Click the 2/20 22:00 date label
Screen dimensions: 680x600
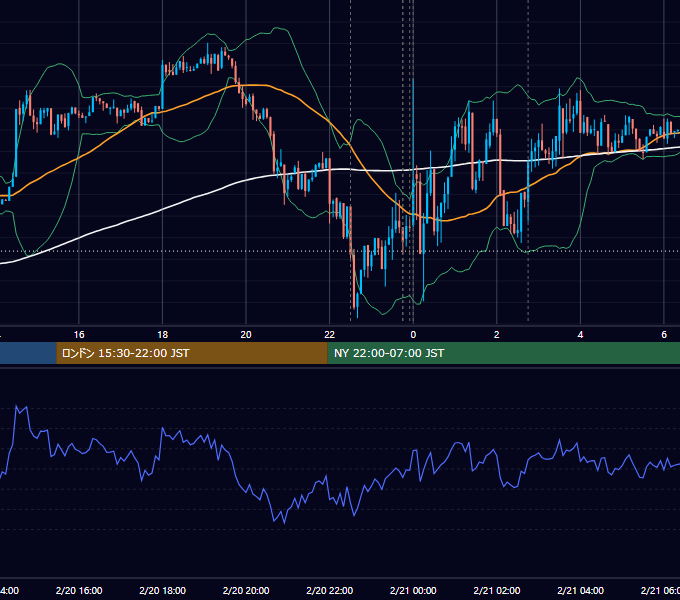pos(330,590)
